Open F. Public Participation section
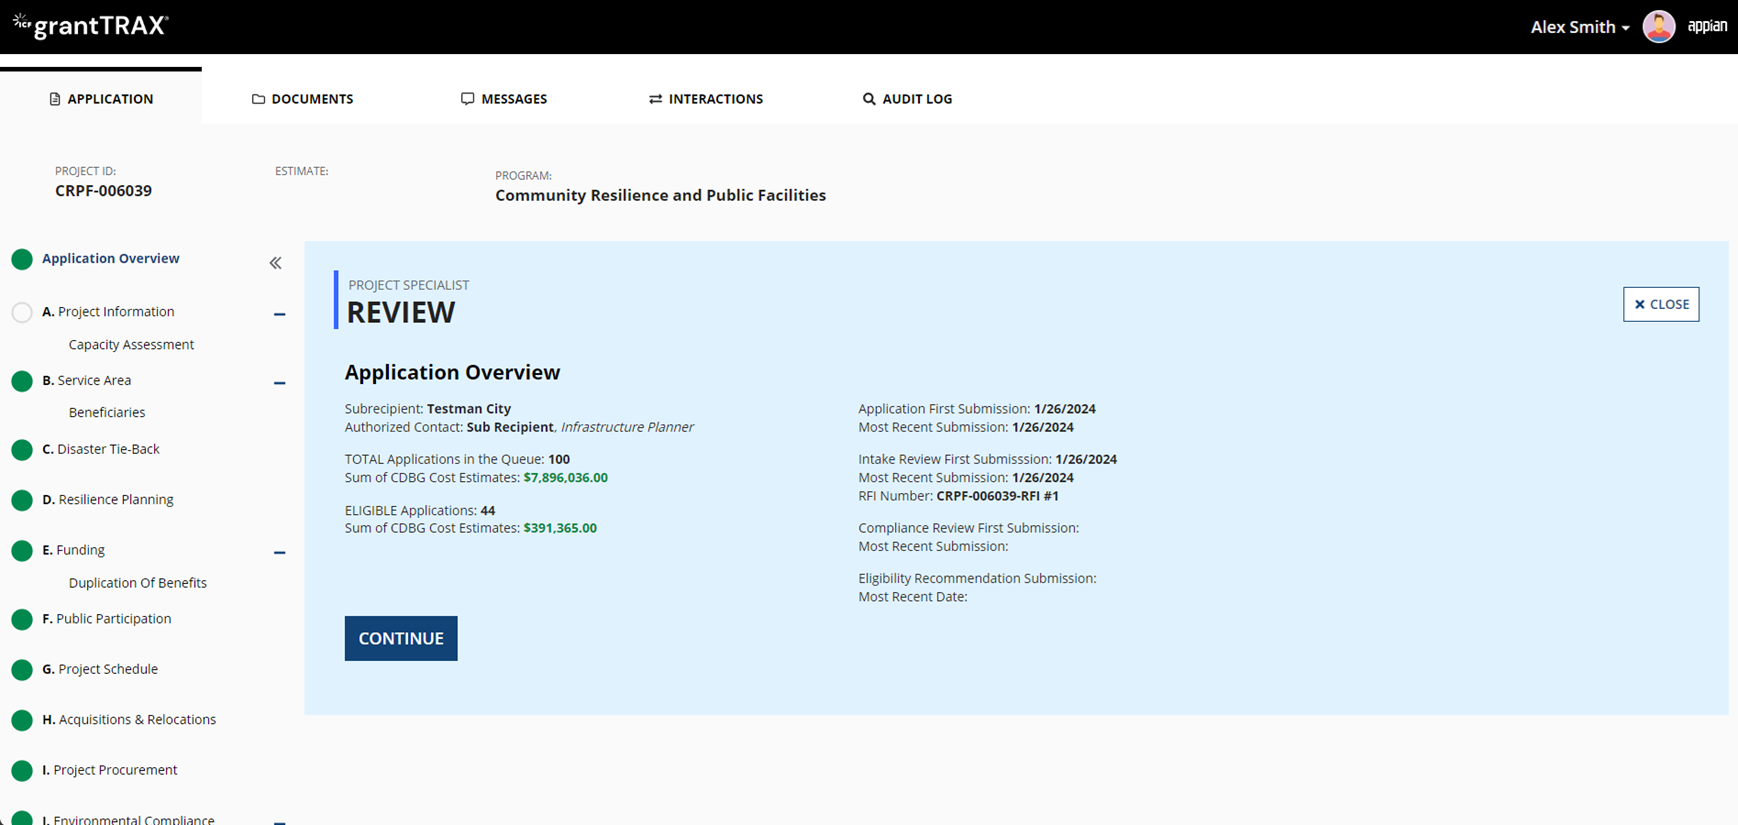This screenshot has height=825, width=1738. (x=107, y=618)
